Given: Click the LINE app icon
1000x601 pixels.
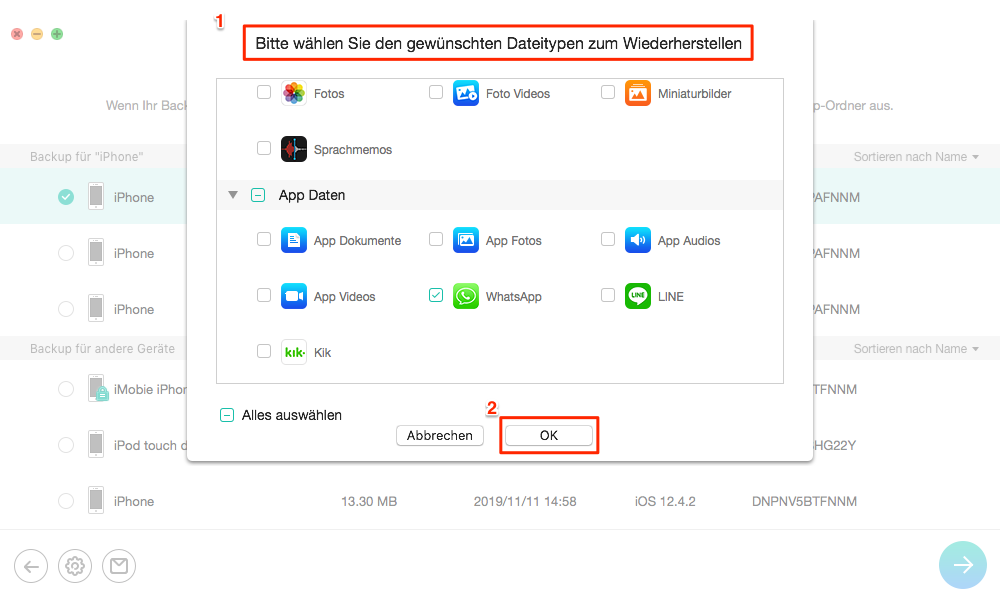Looking at the screenshot, I should [x=637, y=296].
